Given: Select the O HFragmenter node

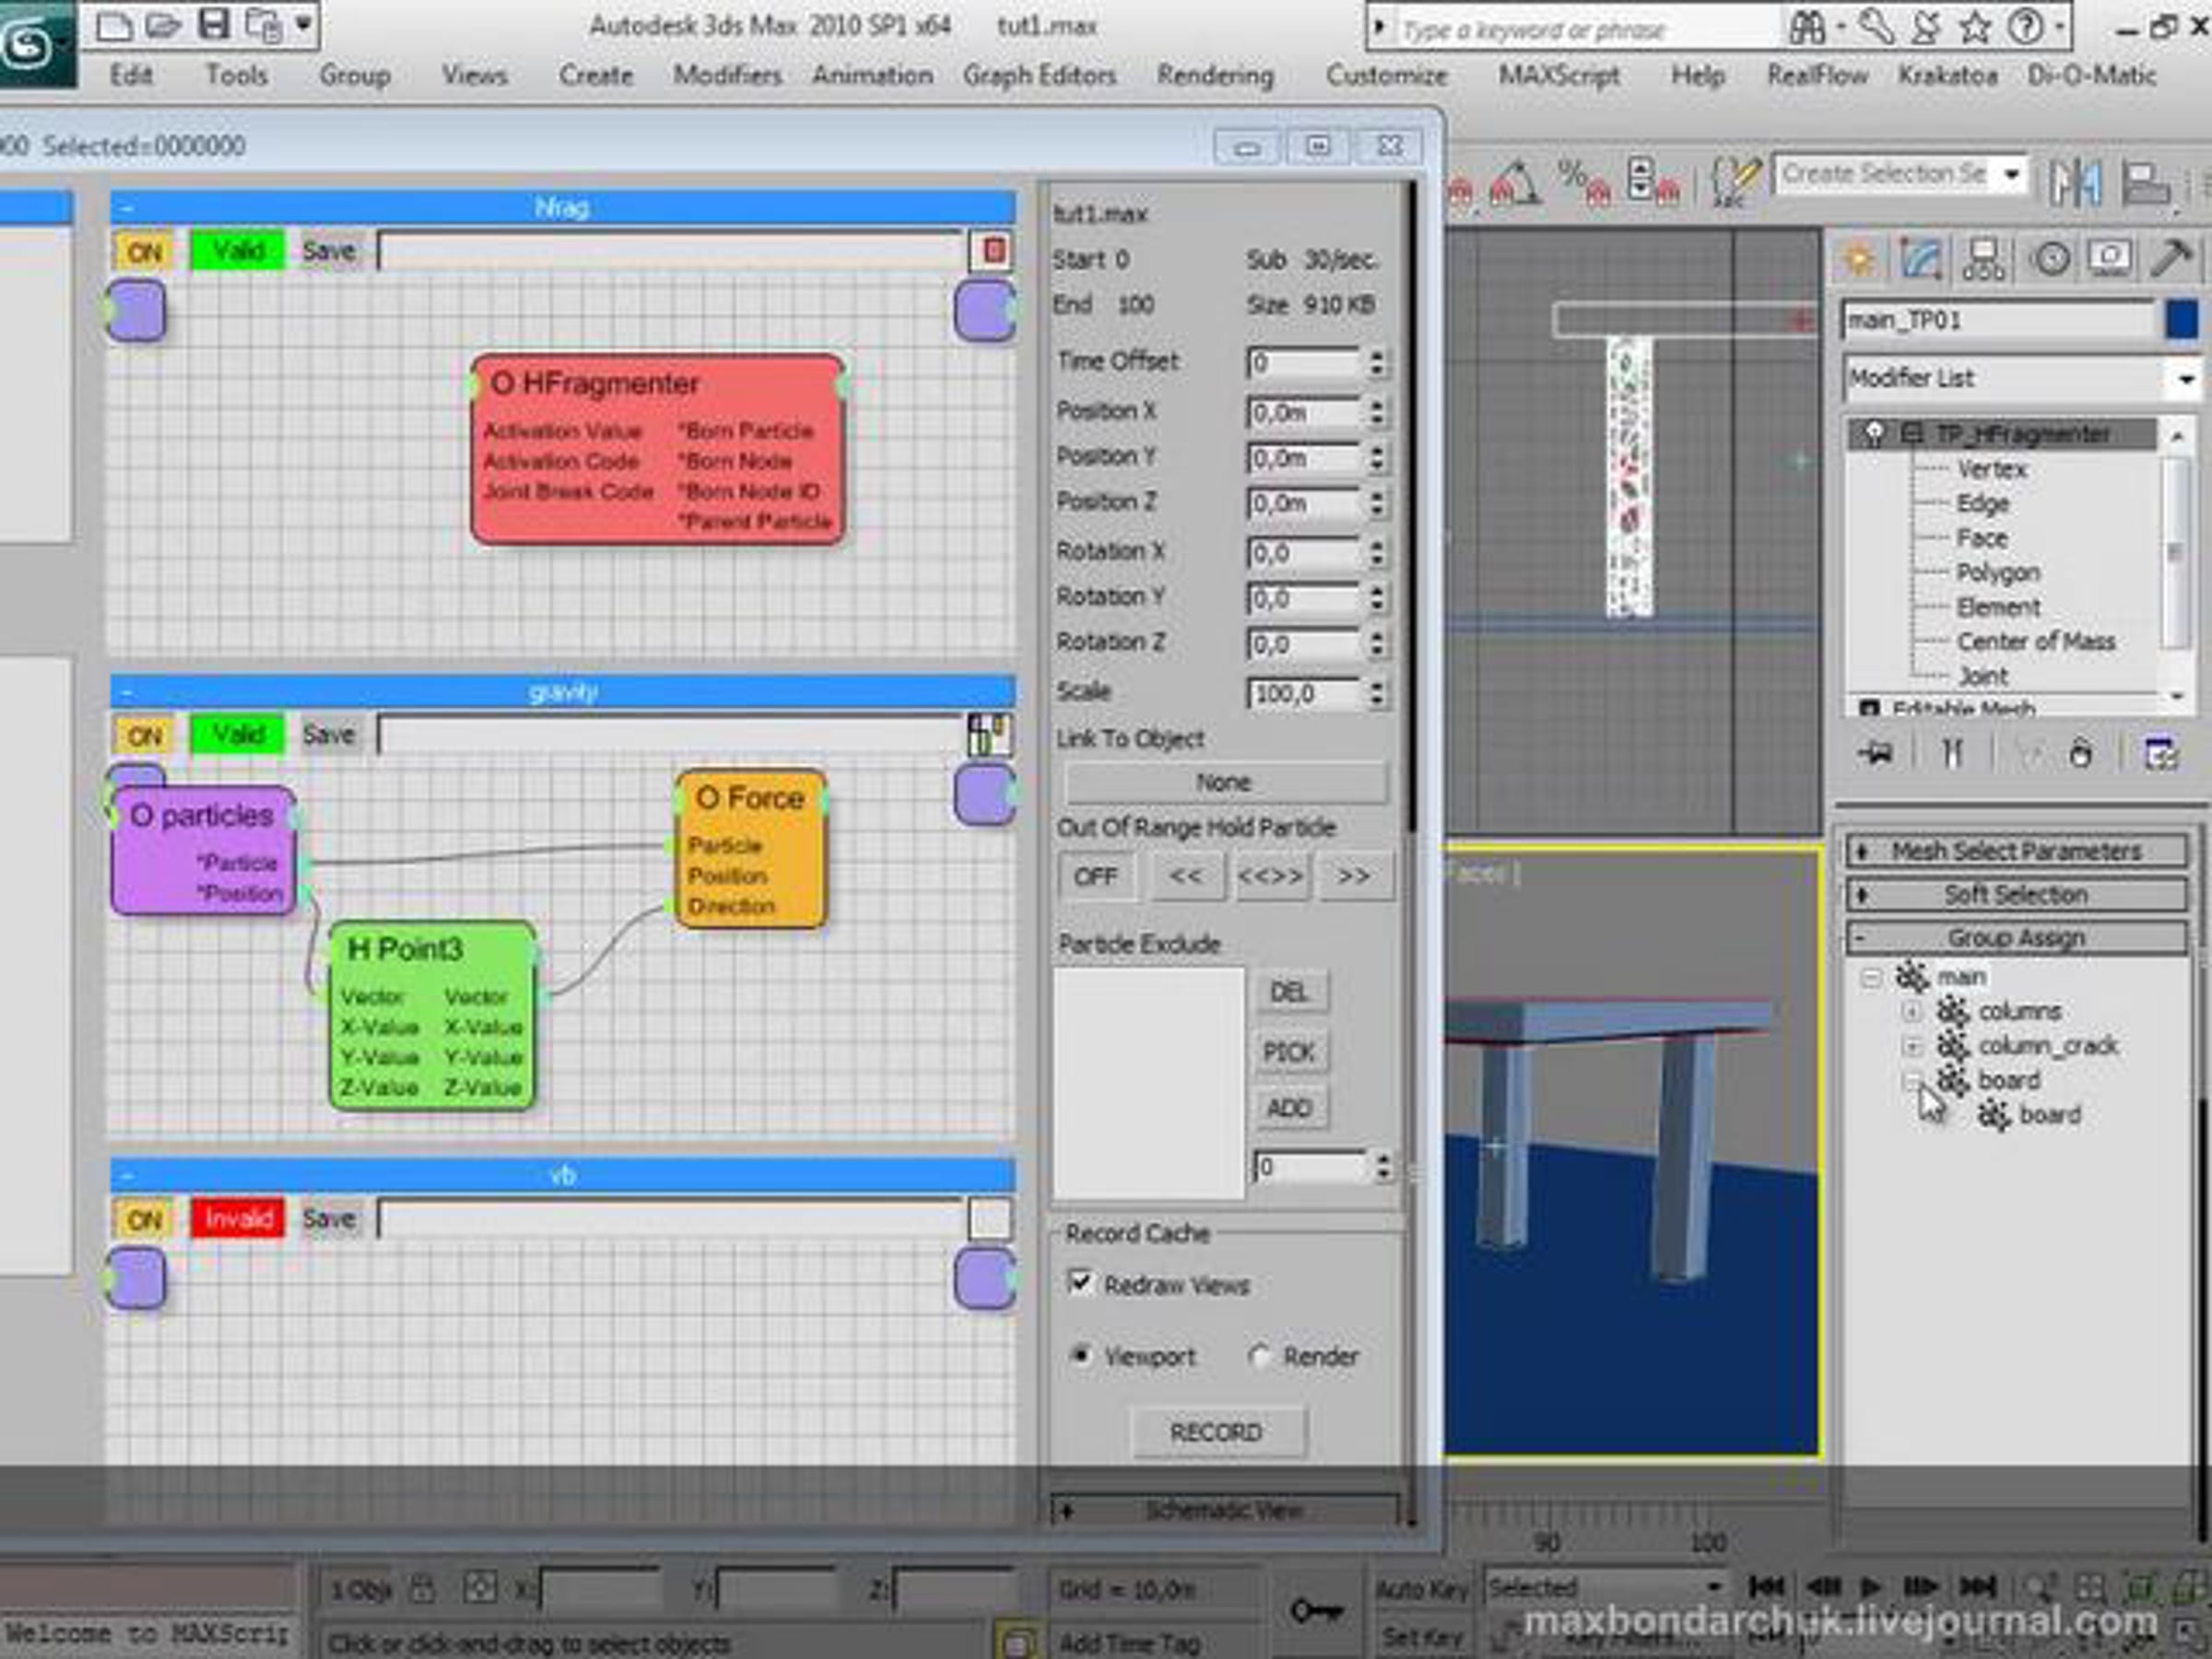Looking at the screenshot, I should pyautogui.click(x=657, y=450).
